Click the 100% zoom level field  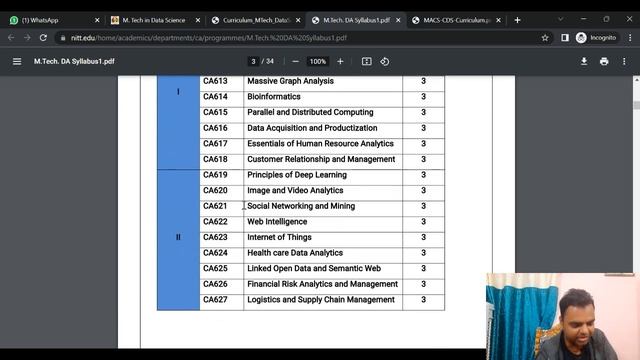[x=318, y=62]
